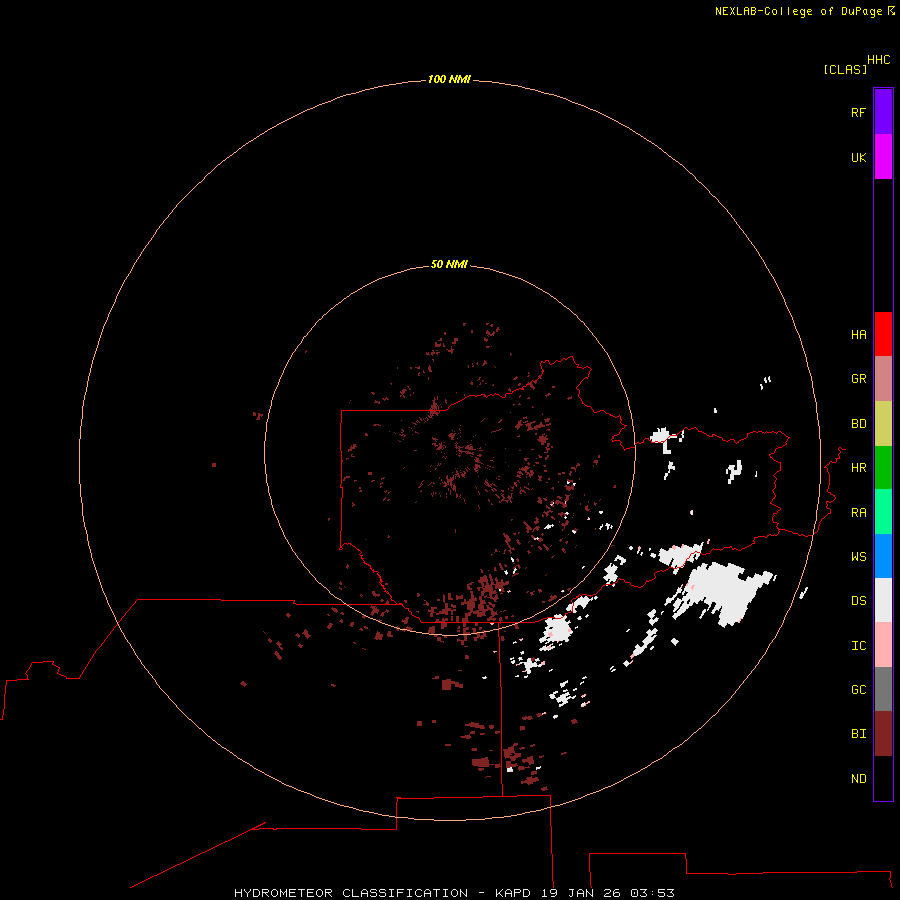The height and width of the screenshot is (900, 900).
Task: Click the WS legend label
Action: (x=859, y=557)
